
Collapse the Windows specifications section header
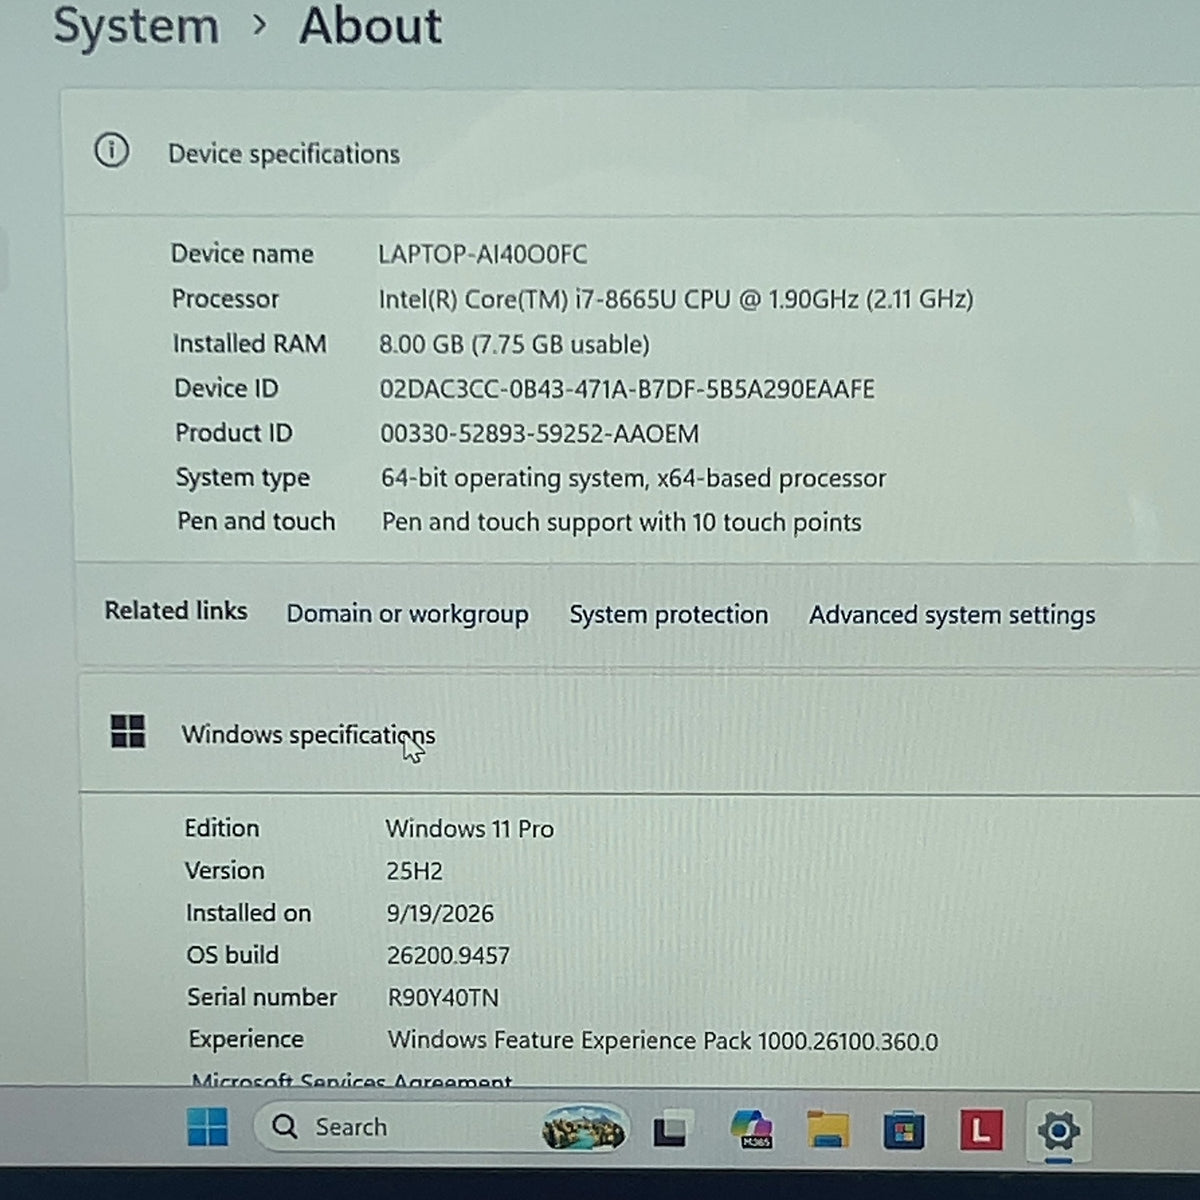pyautogui.click(x=638, y=735)
